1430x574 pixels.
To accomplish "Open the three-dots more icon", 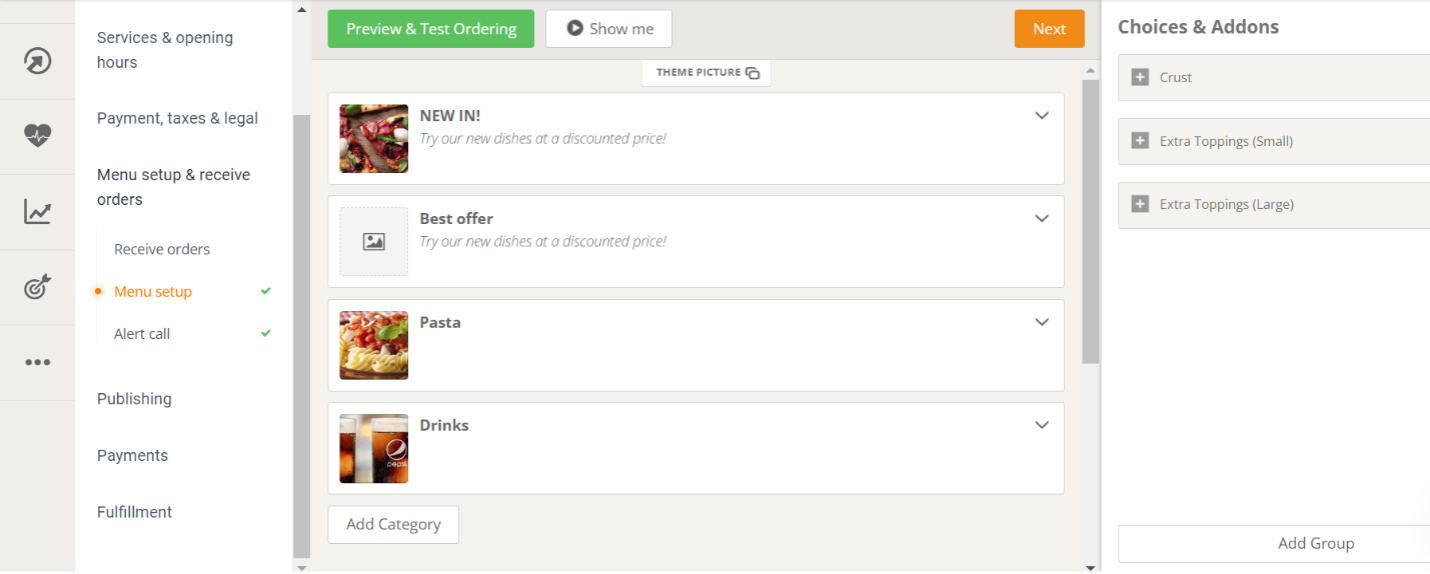I will click(x=37, y=362).
